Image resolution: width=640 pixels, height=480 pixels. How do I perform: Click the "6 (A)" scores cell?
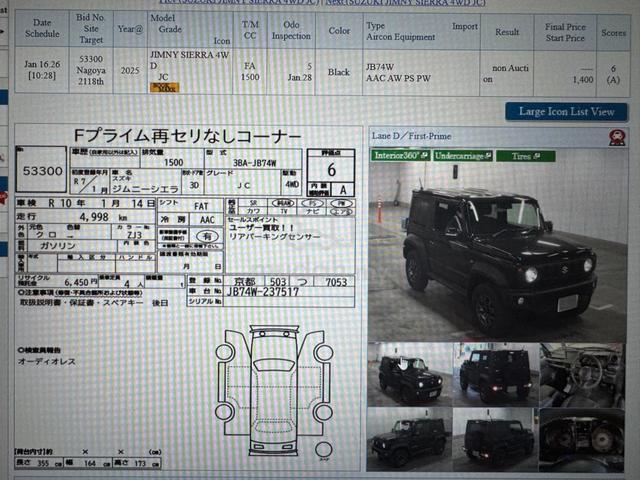613,74
